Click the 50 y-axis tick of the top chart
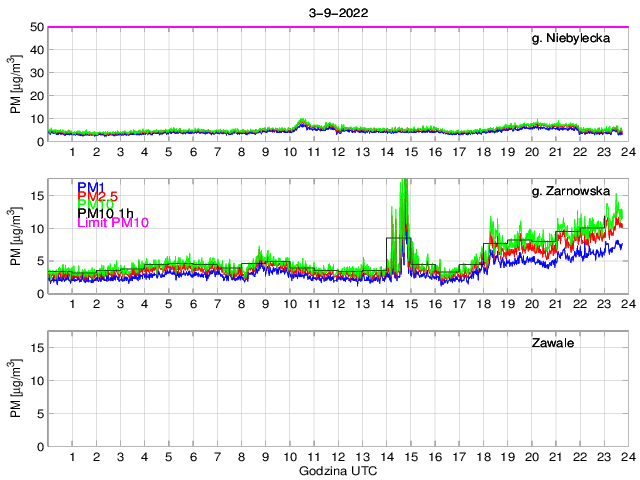 pyautogui.click(x=36, y=27)
